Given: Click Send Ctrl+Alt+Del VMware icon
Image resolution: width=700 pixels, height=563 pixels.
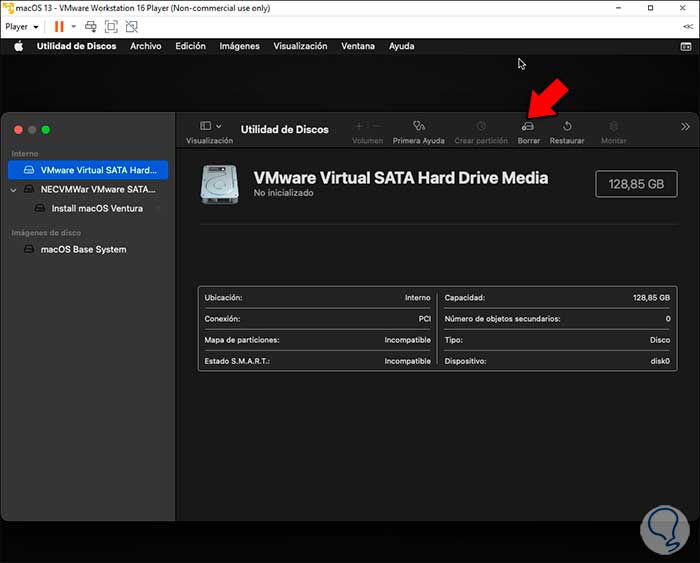Looking at the screenshot, I should (x=91, y=27).
